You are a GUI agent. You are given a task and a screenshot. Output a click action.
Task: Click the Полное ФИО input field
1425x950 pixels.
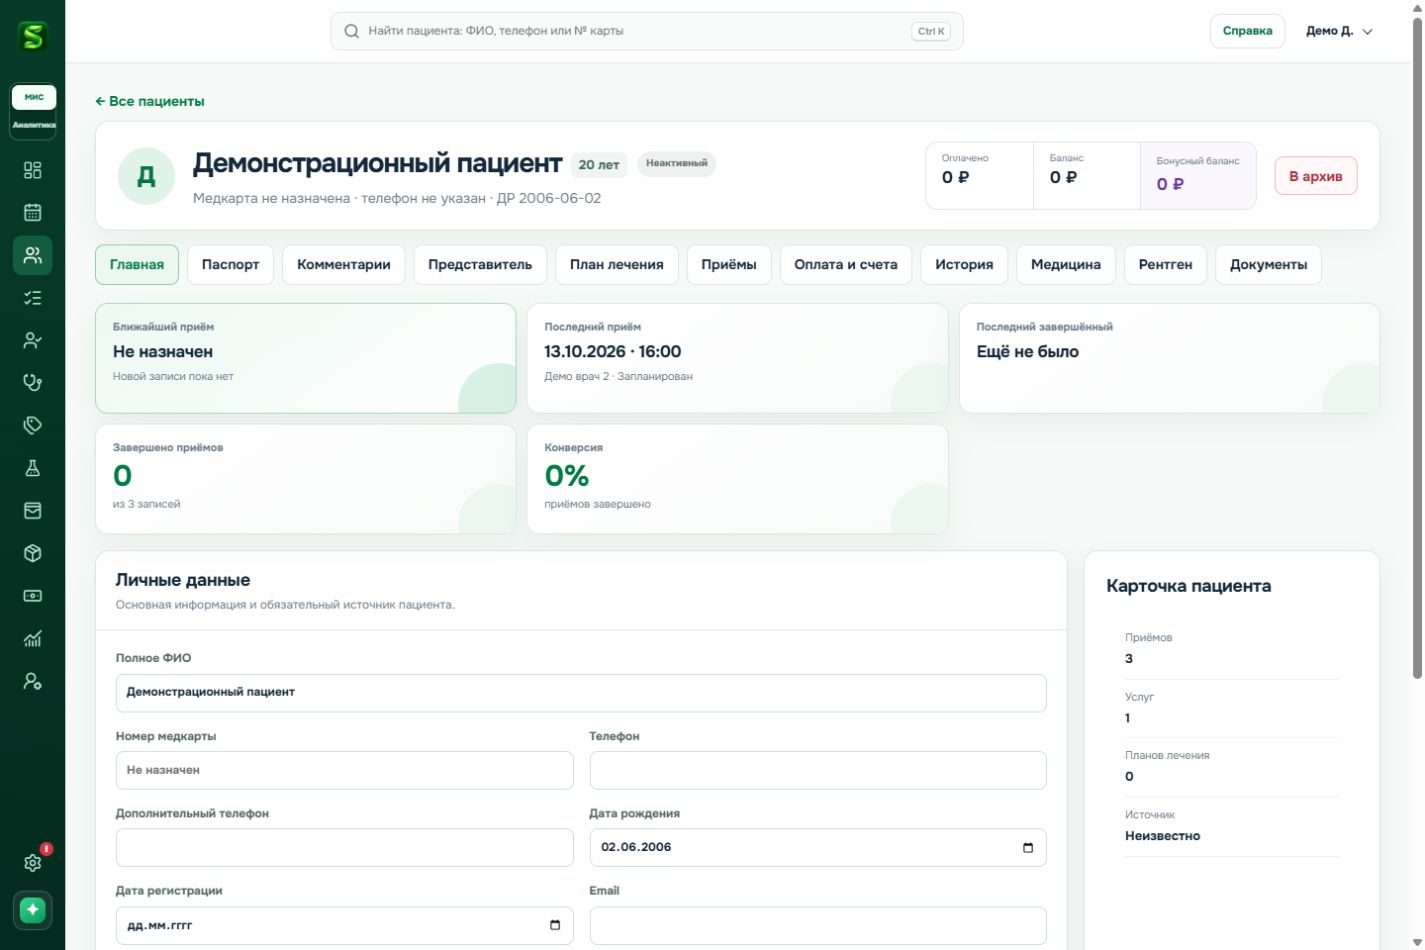581,692
